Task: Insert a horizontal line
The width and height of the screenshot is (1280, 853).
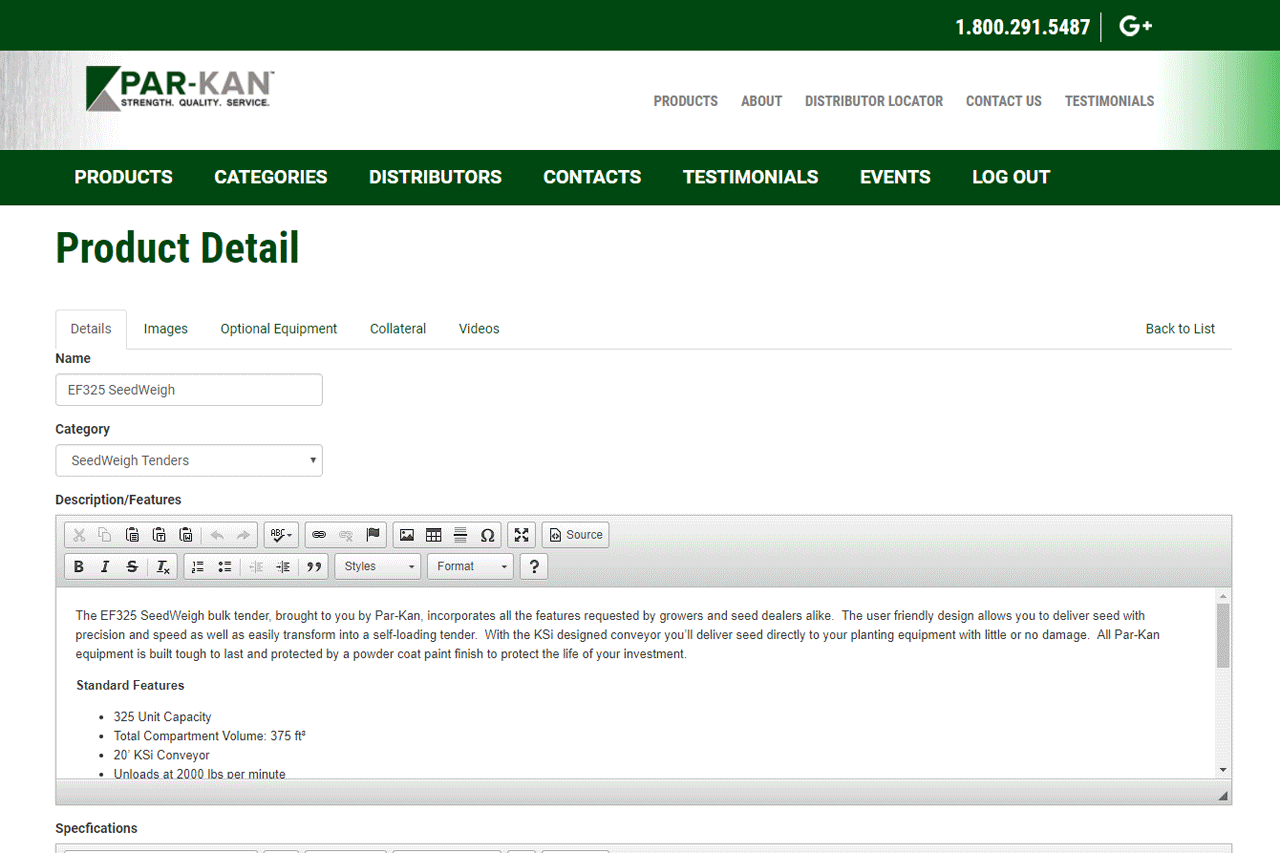Action: click(x=461, y=535)
